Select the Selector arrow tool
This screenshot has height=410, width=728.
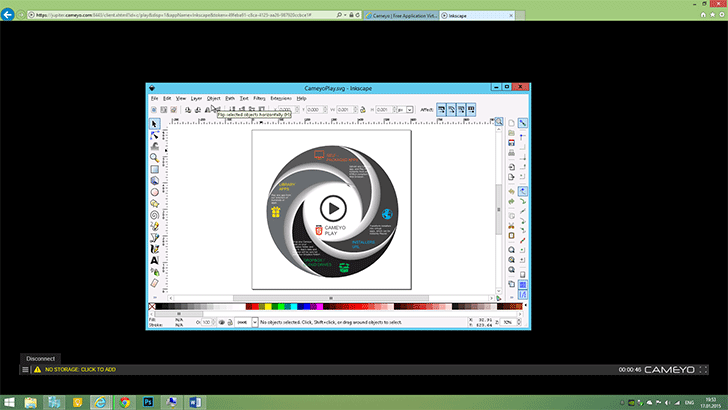click(155, 124)
